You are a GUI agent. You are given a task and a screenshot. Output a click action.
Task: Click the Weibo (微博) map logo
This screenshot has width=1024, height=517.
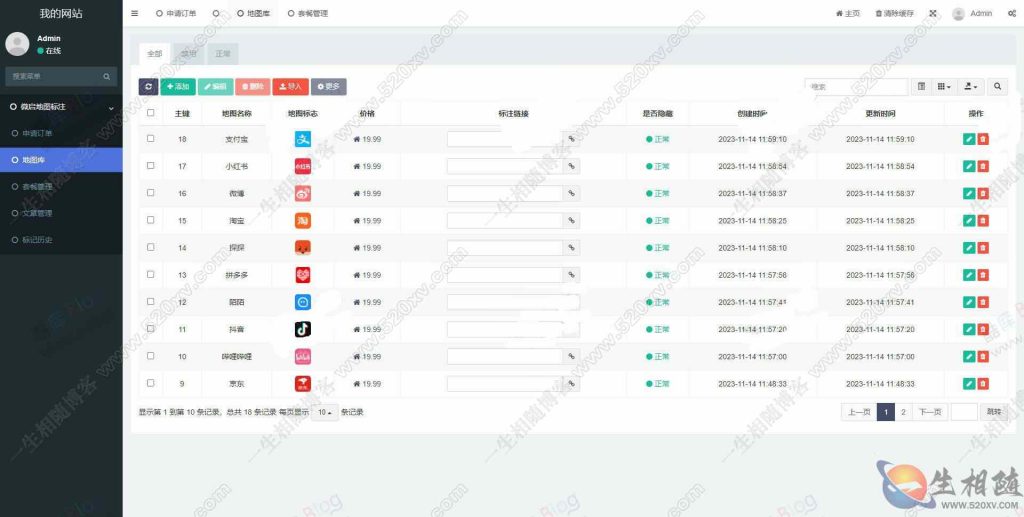click(x=302, y=193)
